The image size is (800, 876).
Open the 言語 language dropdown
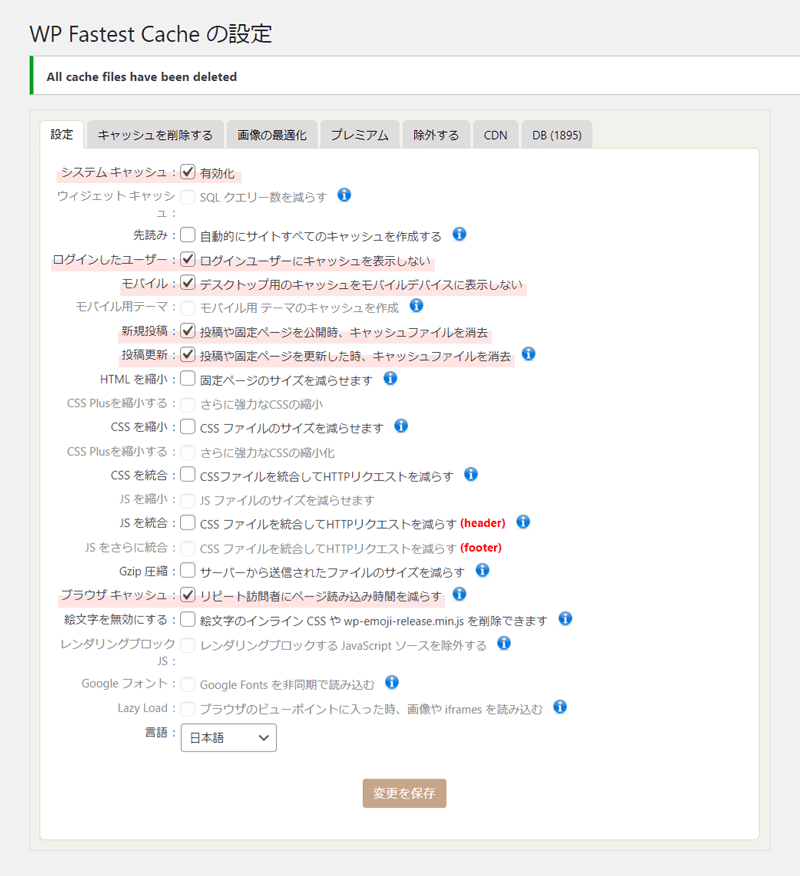(228, 737)
